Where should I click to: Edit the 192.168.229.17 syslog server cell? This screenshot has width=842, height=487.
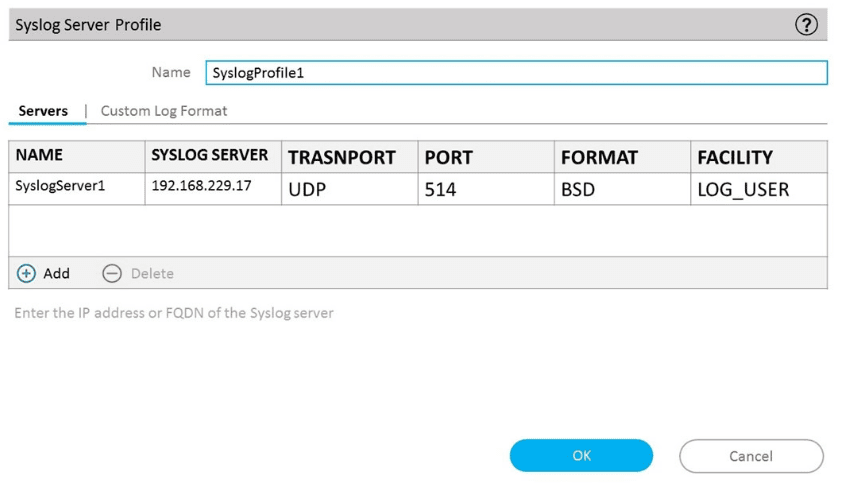213,188
